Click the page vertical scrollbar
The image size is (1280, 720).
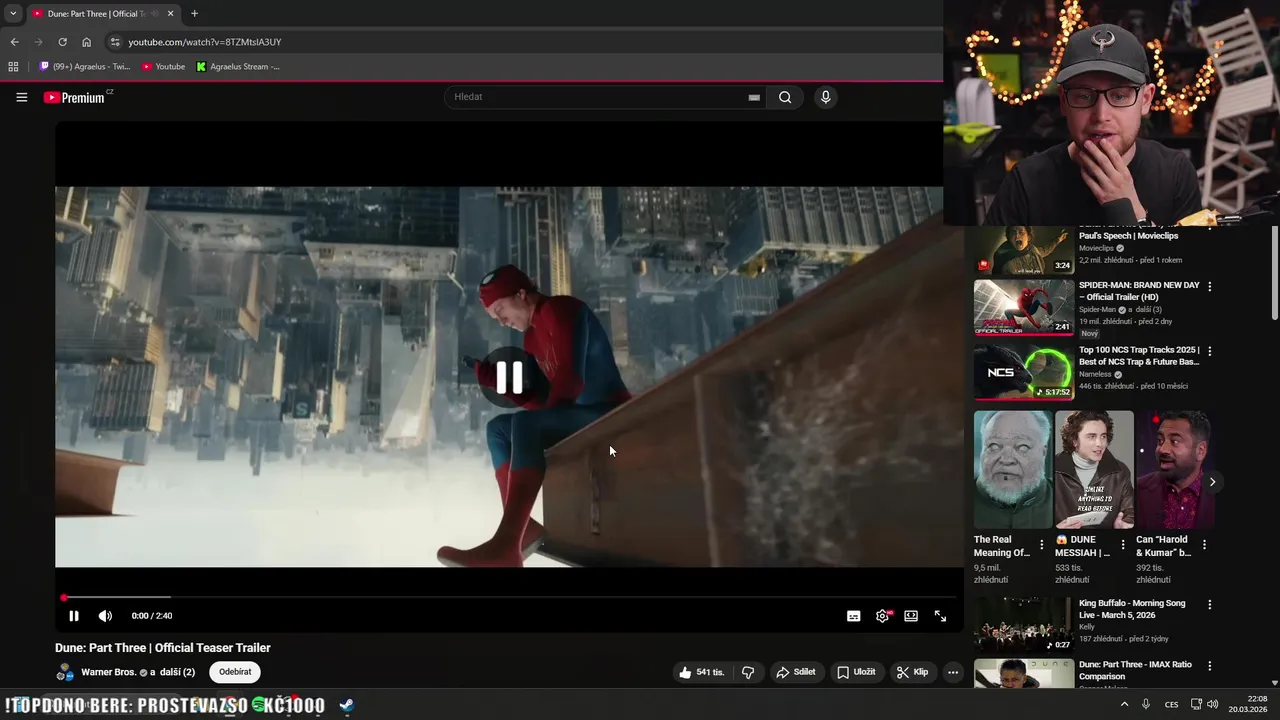click(1275, 273)
